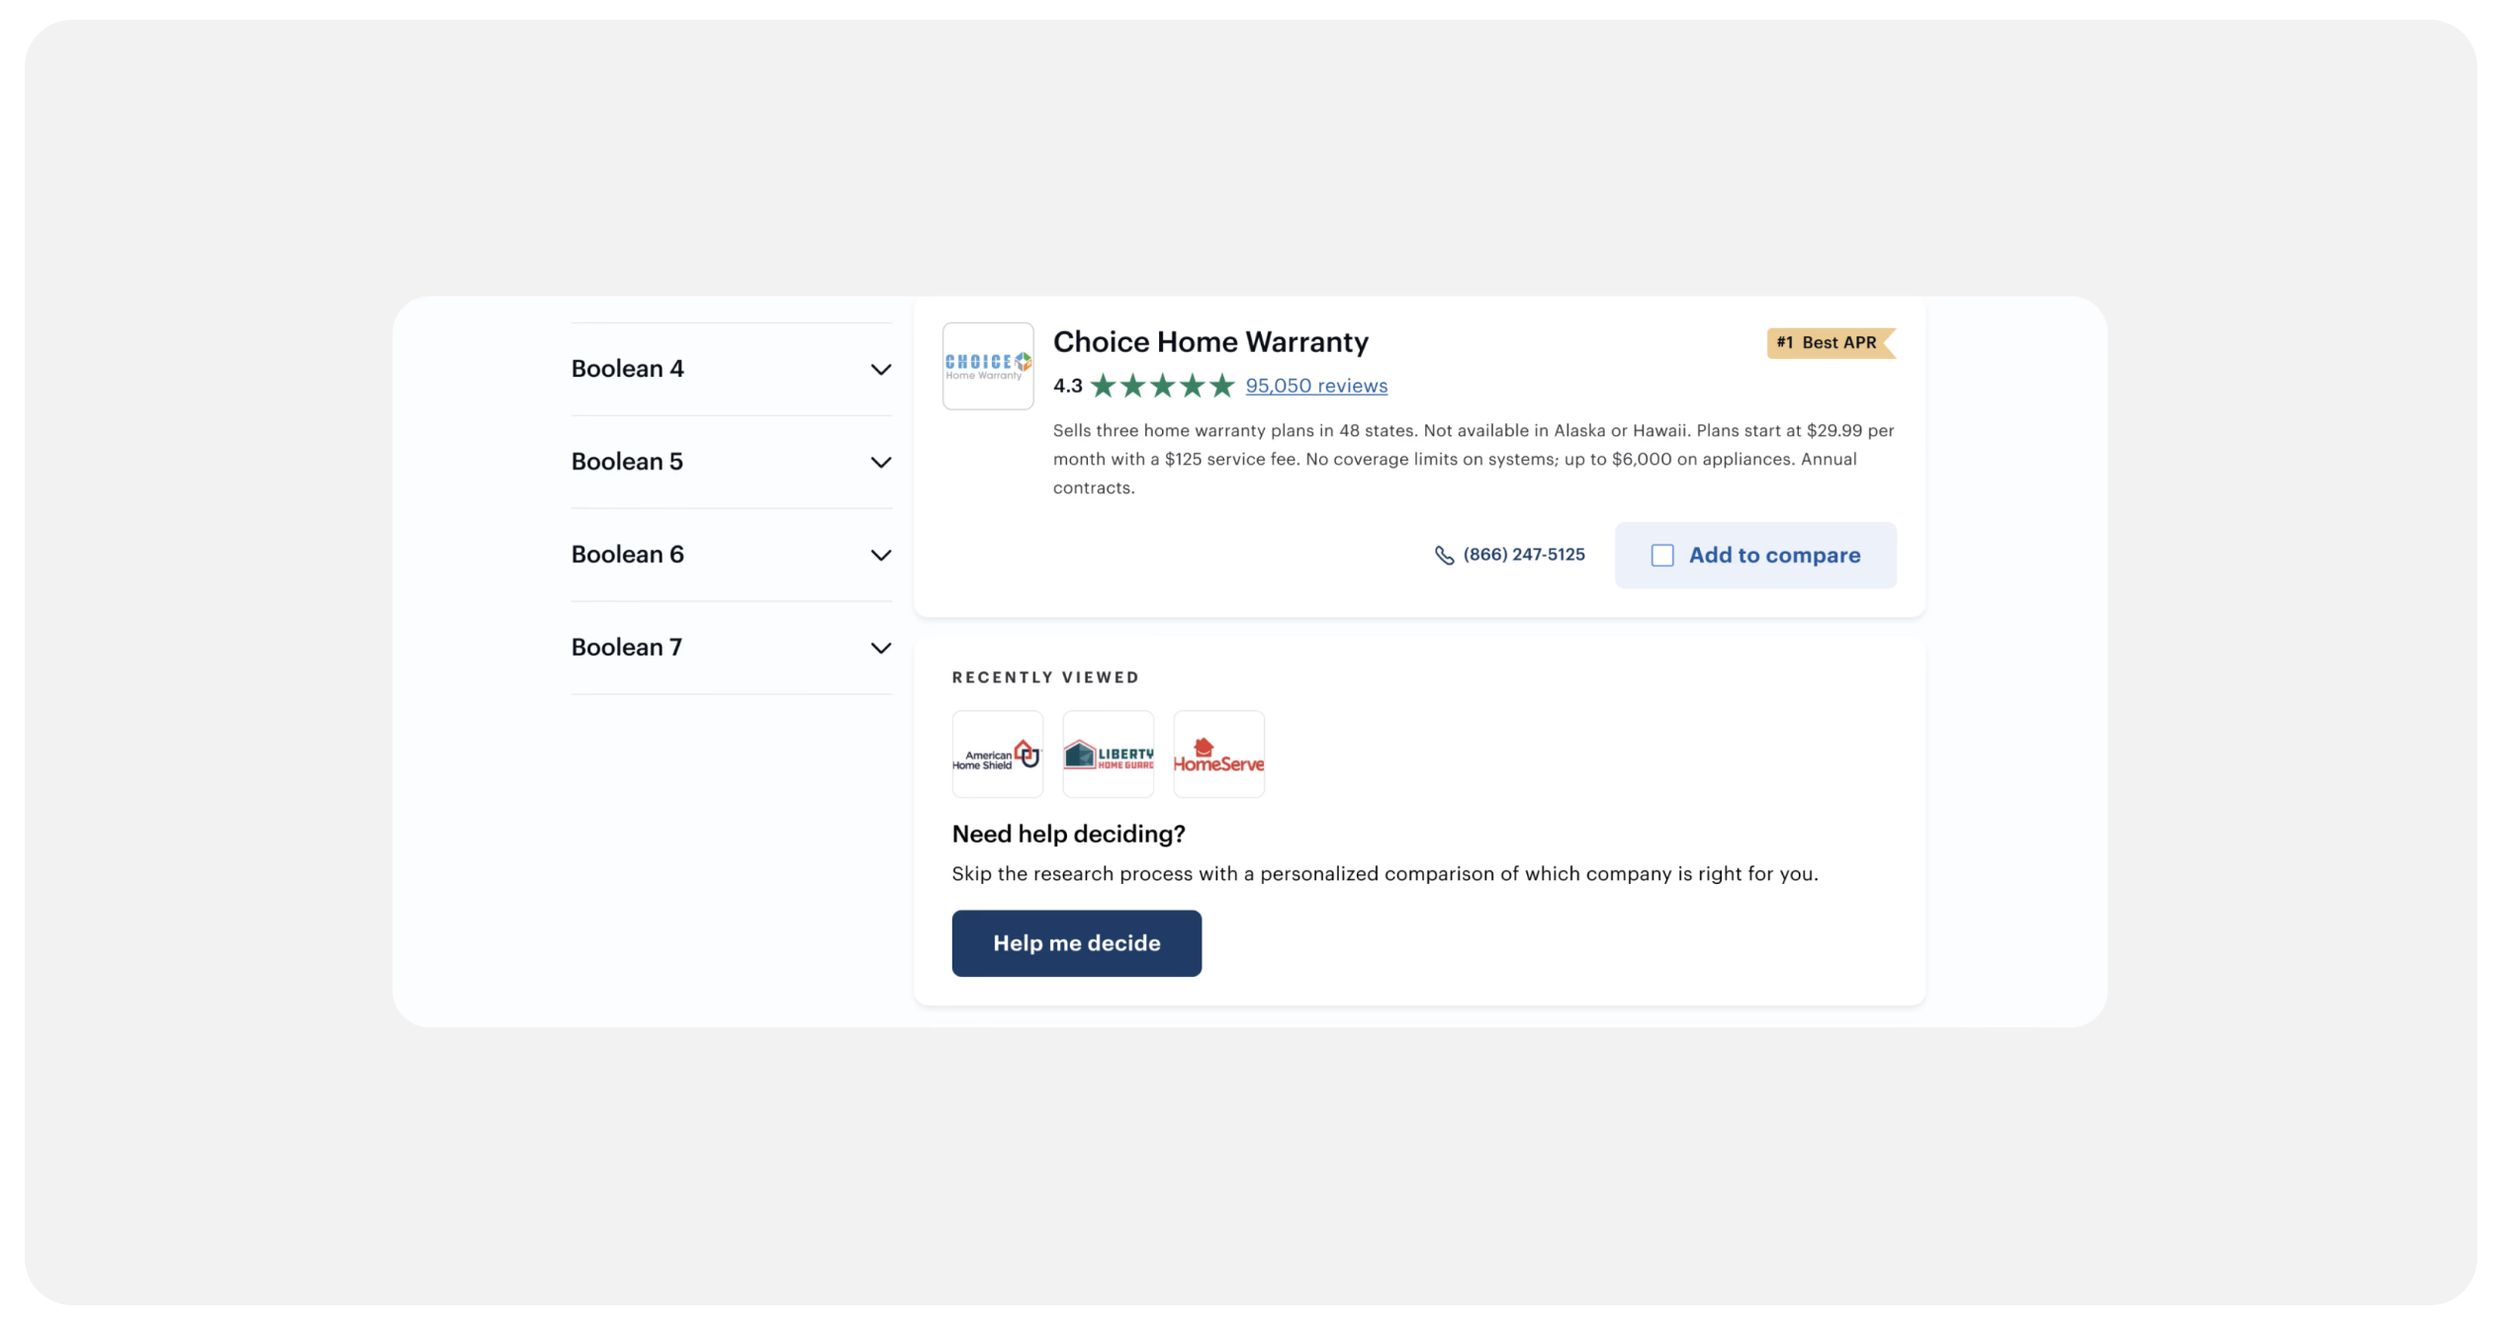Viewport: 2500px width, 1325px height.
Task: Open the American Home Shield logo thumbnail
Action: click(x=997, y=754)
